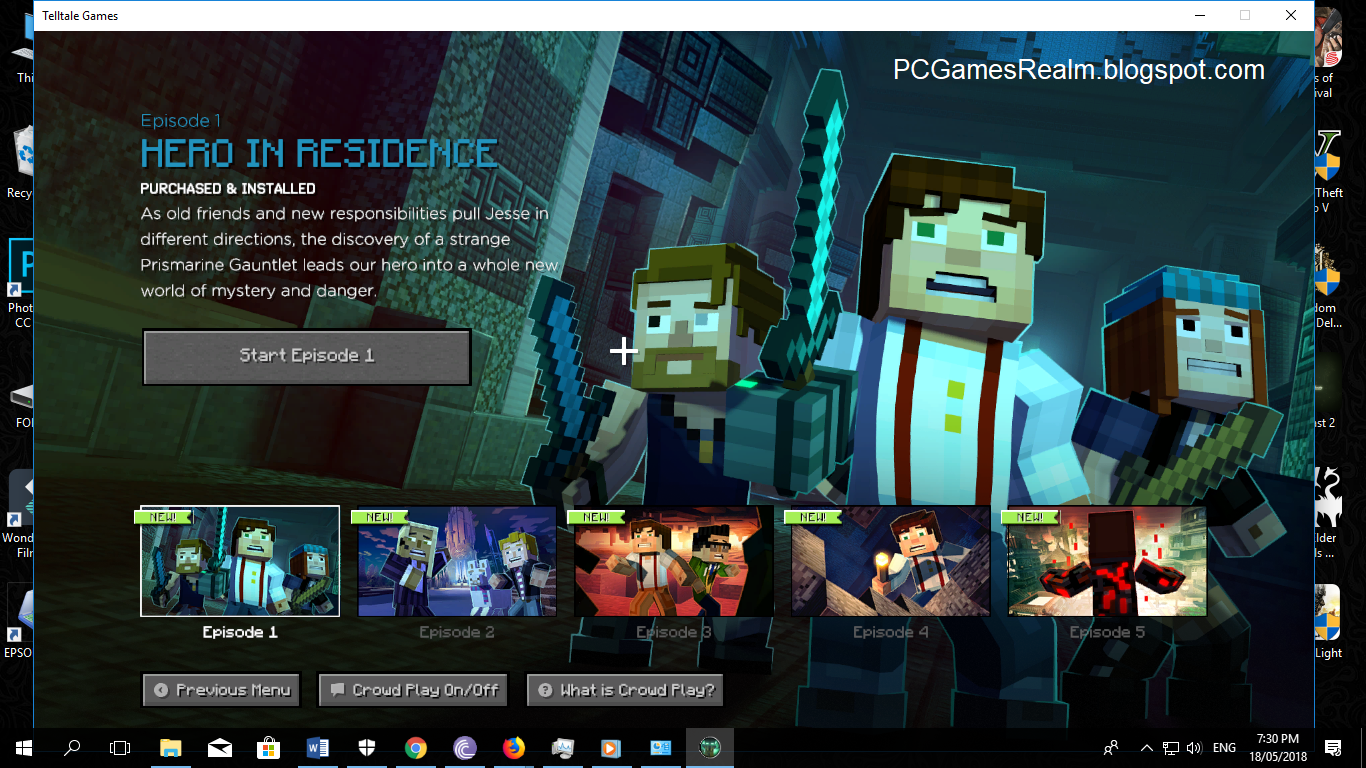
Task: Toggle Crowd Play On/Off
Action: click(x=413, y=690)
